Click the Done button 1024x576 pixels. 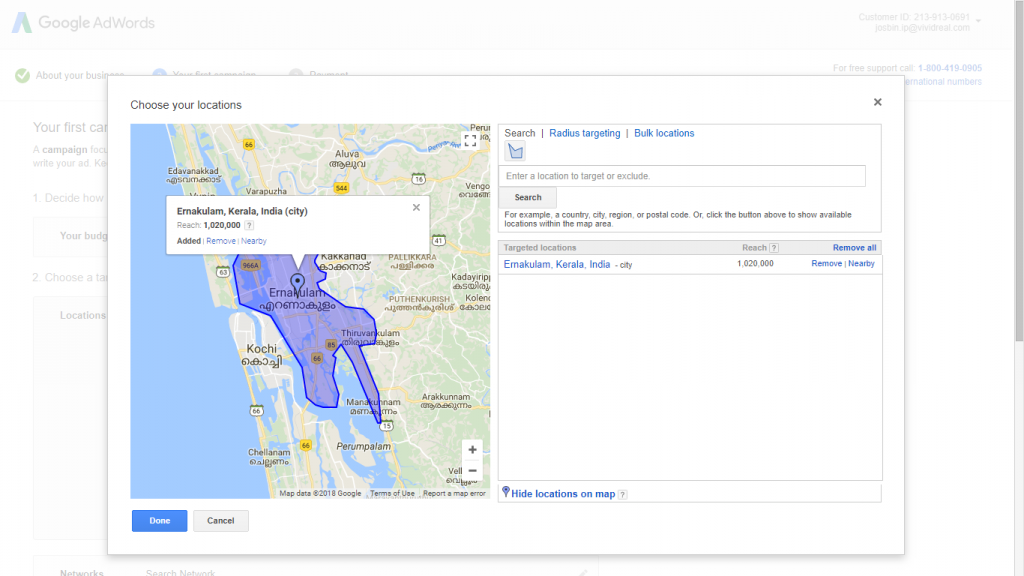coord(159,520)
